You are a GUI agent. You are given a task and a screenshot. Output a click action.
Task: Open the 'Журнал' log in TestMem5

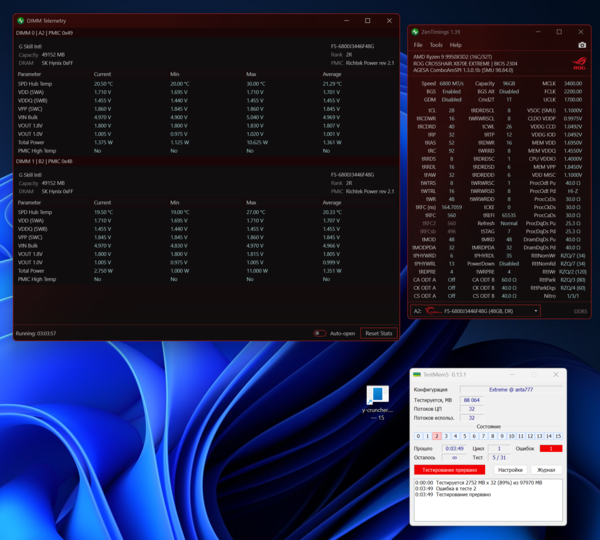pos(546,470)
